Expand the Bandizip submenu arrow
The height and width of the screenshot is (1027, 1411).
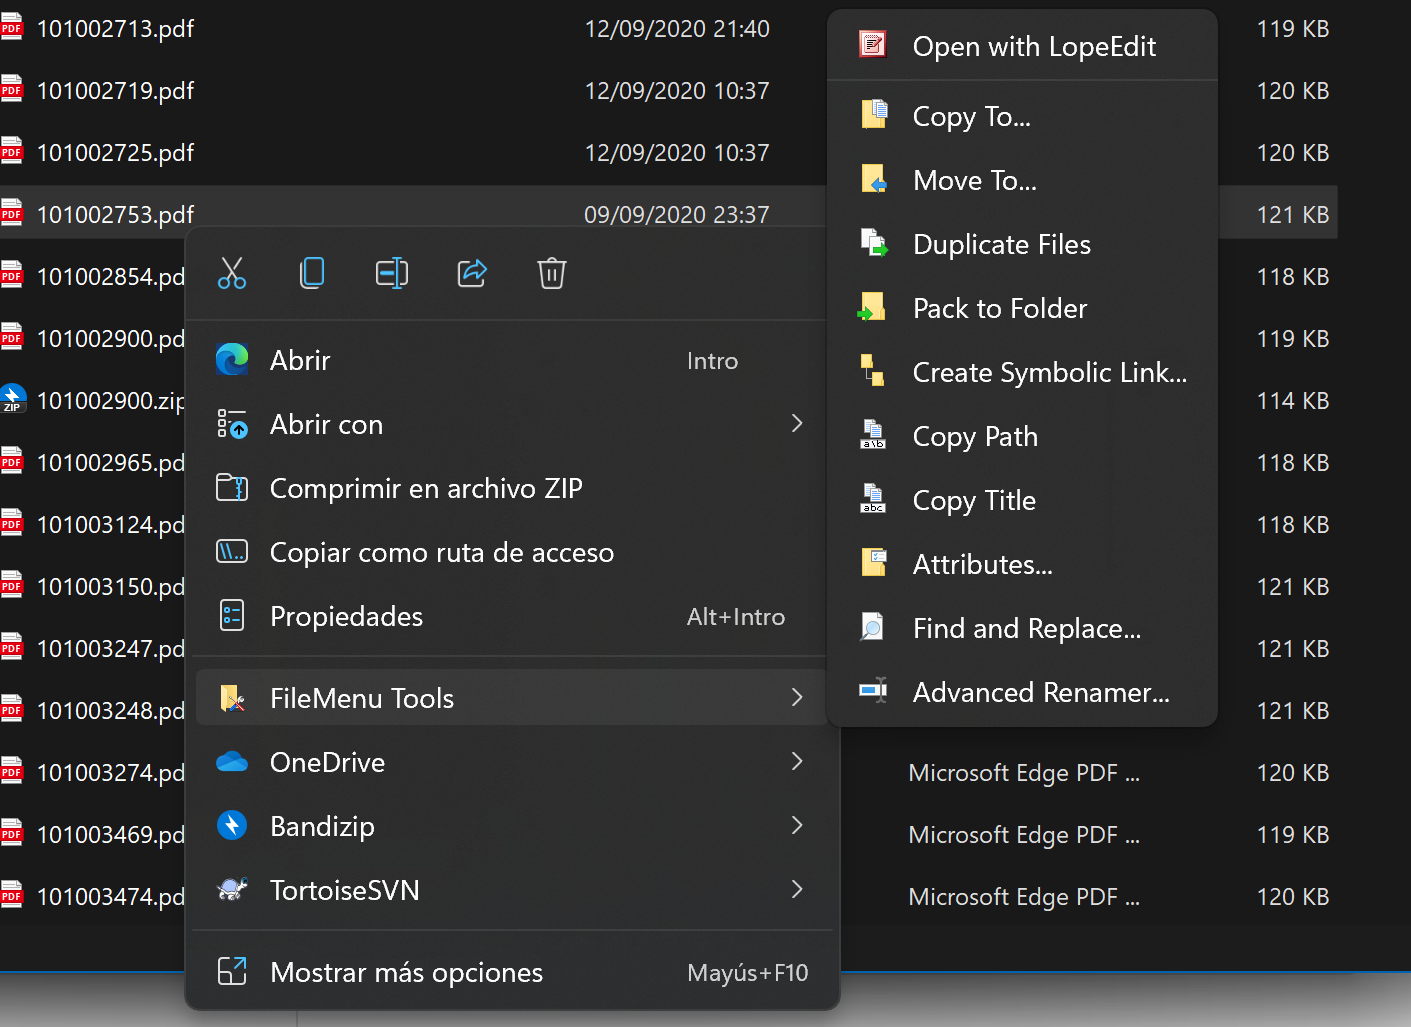pyautogui.click(x=797, y=826)
